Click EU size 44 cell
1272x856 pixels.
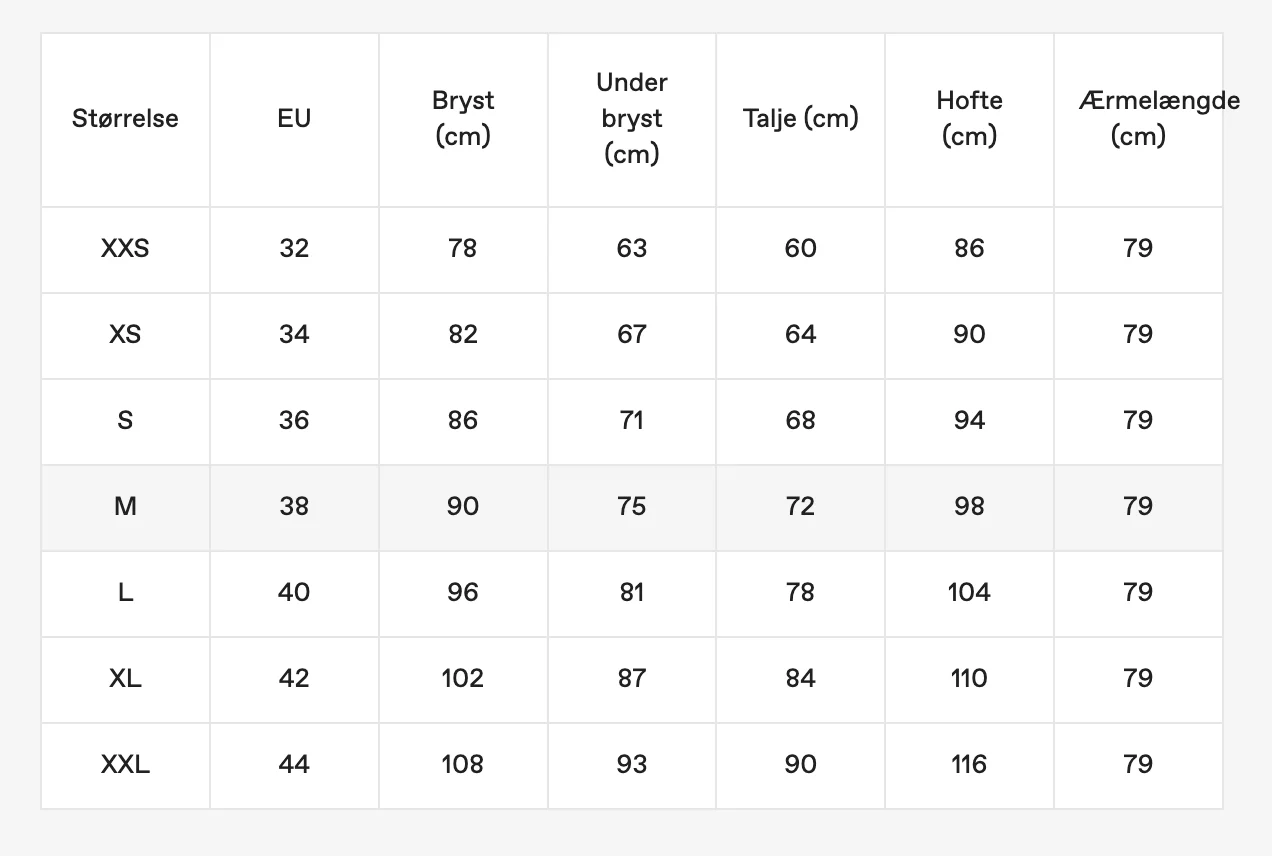294,765
